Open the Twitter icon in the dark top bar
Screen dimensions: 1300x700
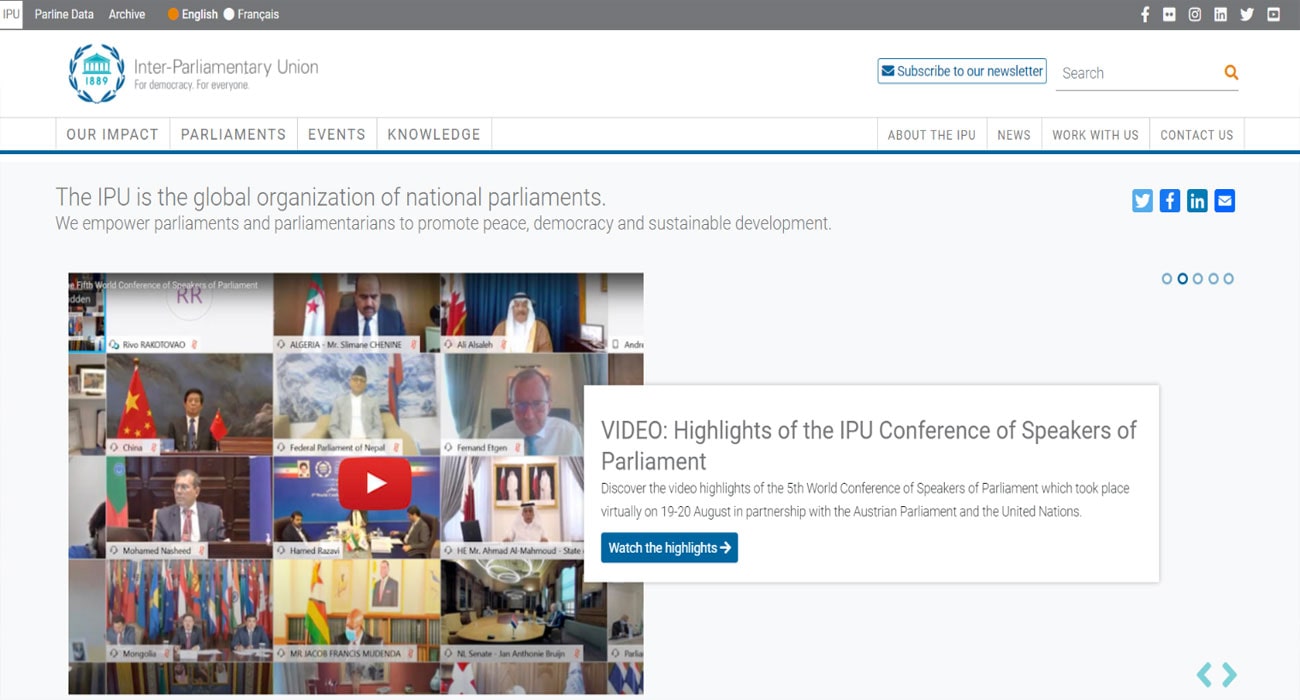coord(1246,14)
